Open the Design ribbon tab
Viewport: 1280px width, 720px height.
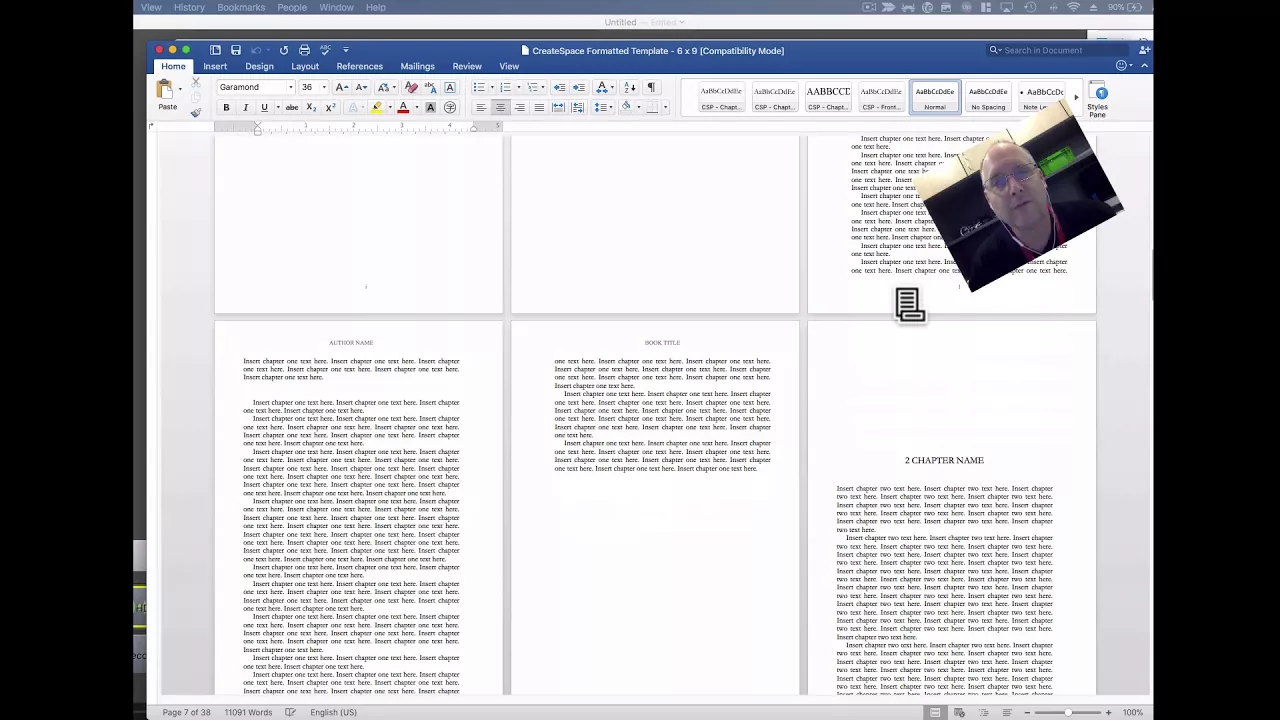click(x=259, y=66)
